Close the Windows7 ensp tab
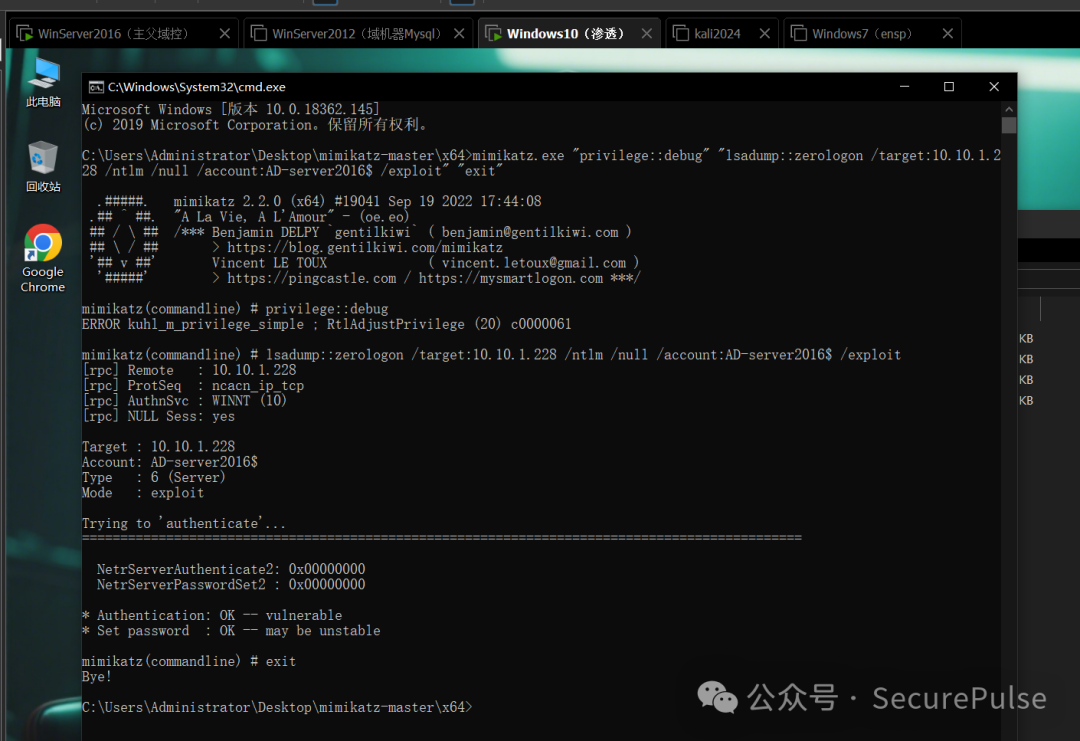The height and width of the screenshot is (741, 1080). click(948, 34)
